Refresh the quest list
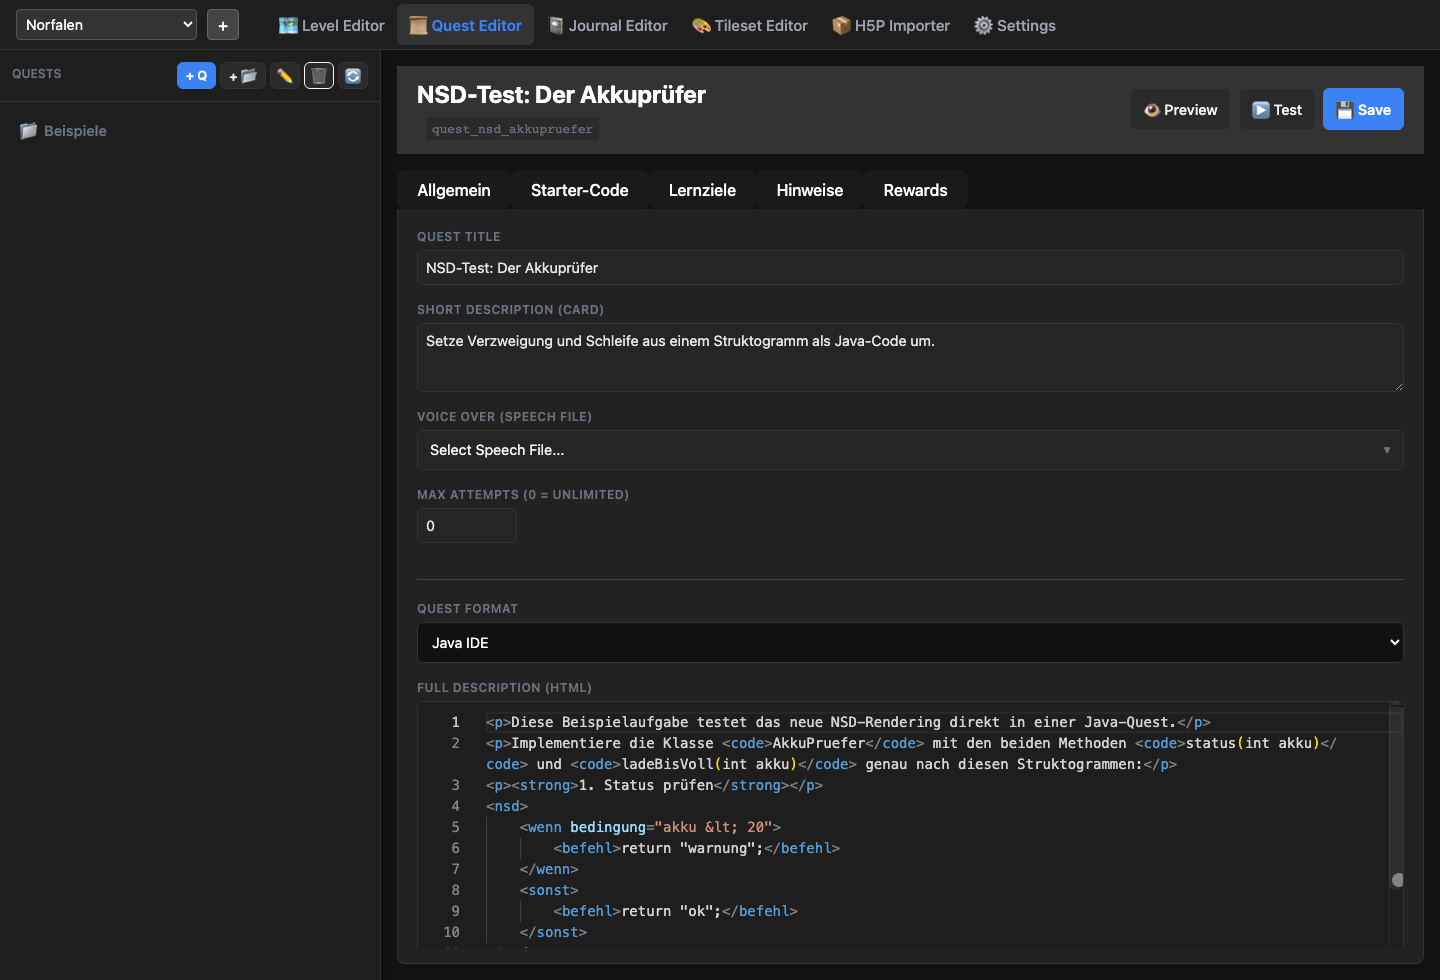 pyautogui.click(x=353, y=75)
